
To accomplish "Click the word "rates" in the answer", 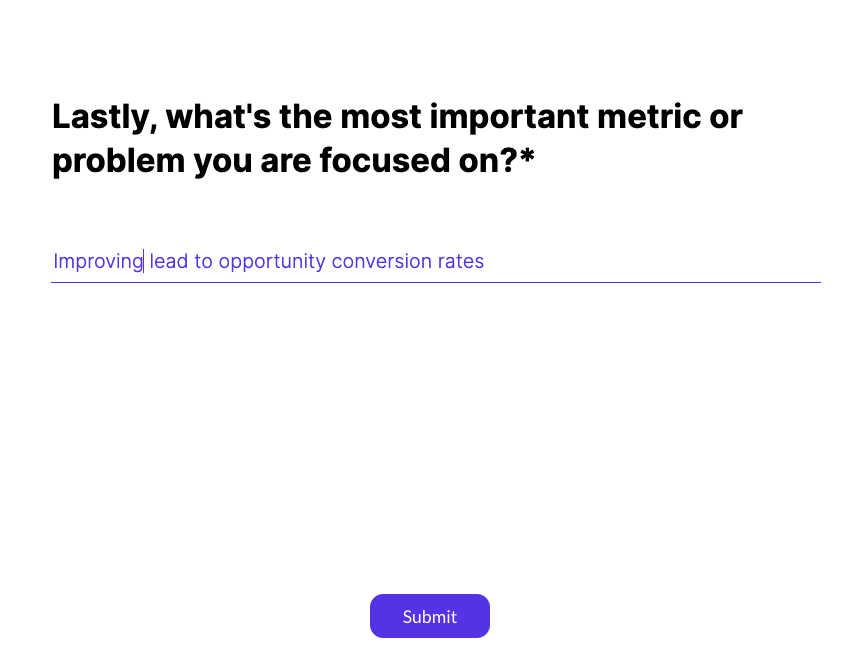I will coord(460,262).
